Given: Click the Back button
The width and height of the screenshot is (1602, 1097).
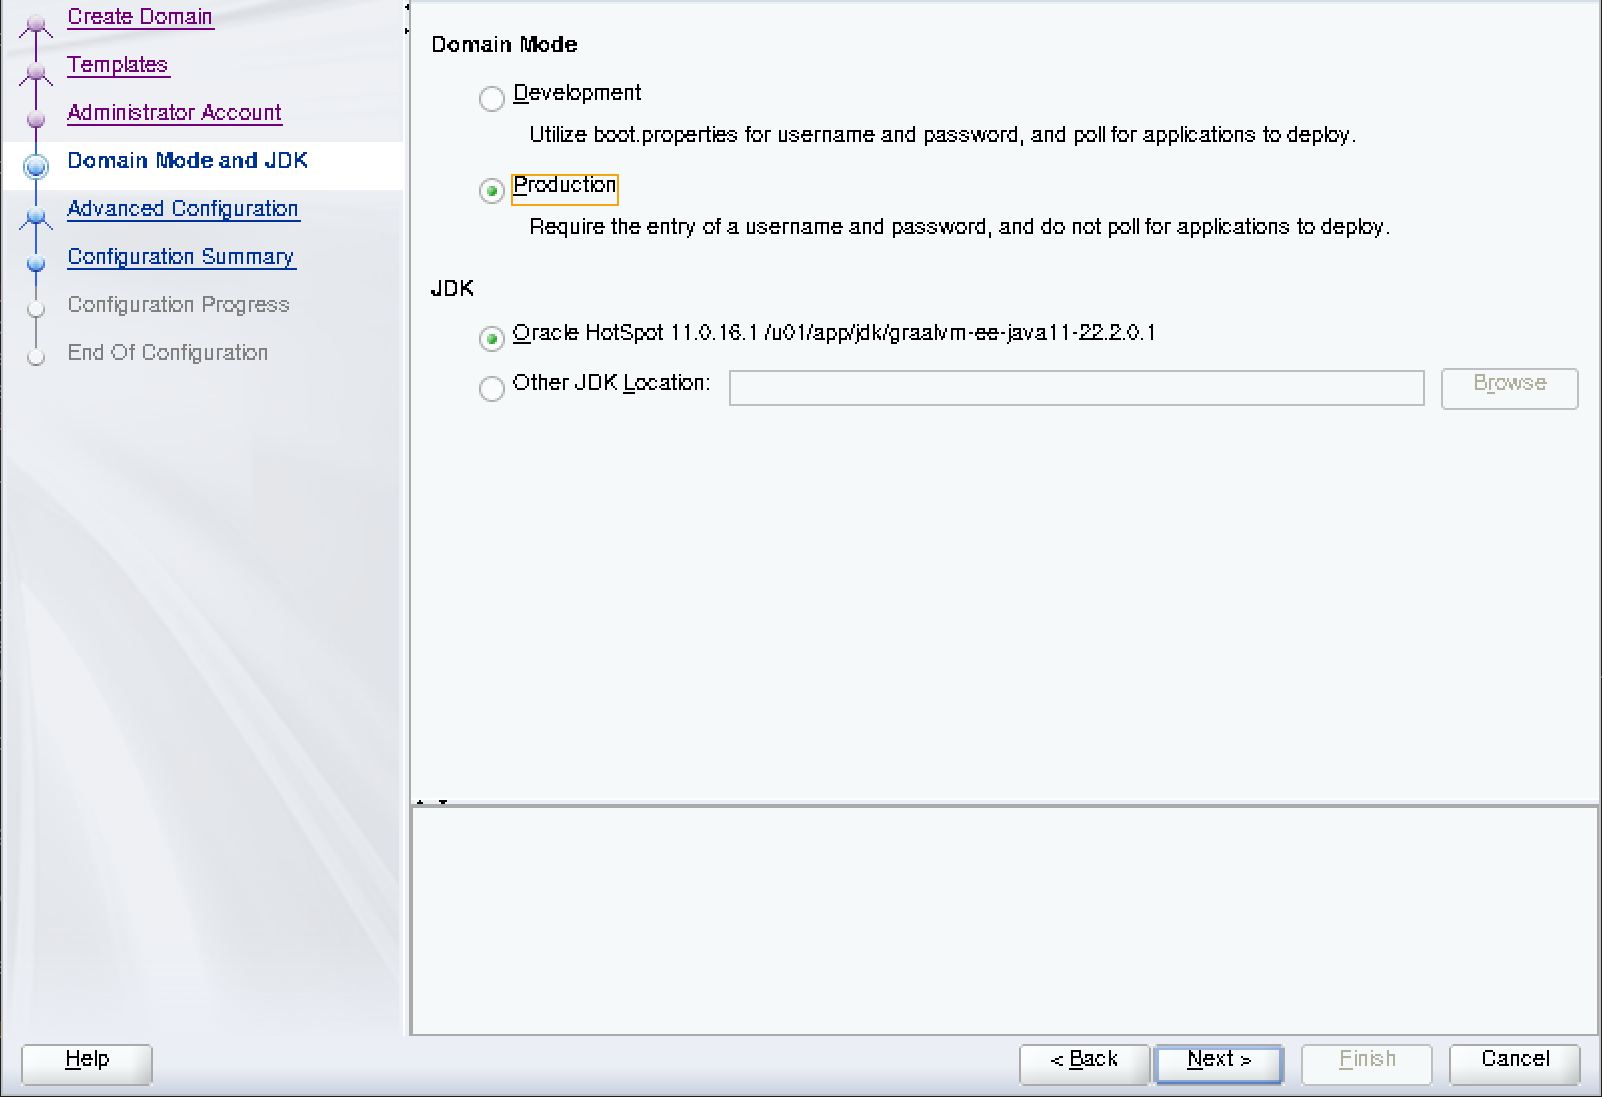Looking at the screenshot, I should point(1084,1063).
